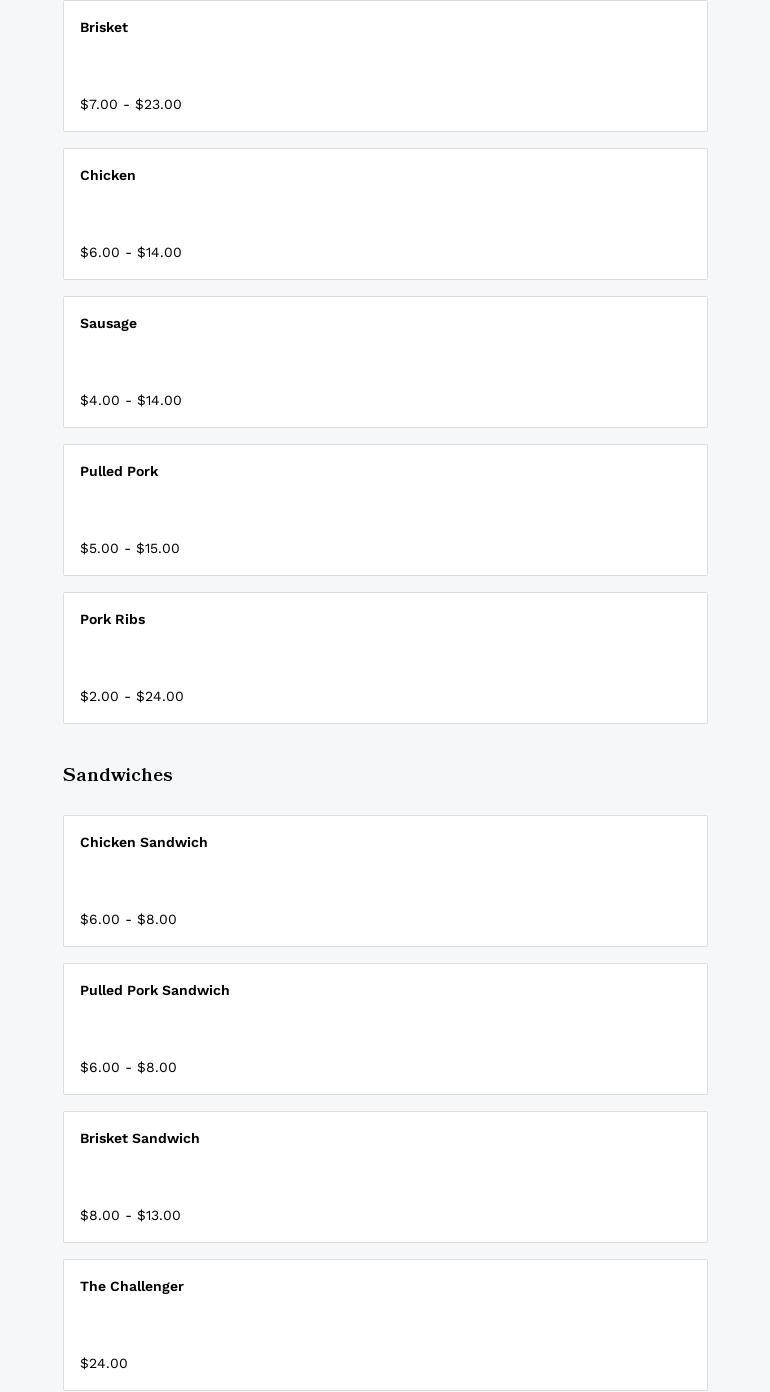Screen dimensions: 770x1392
Task: Click empty space inside the Sausage card
Action: click(x=450, y=362)
